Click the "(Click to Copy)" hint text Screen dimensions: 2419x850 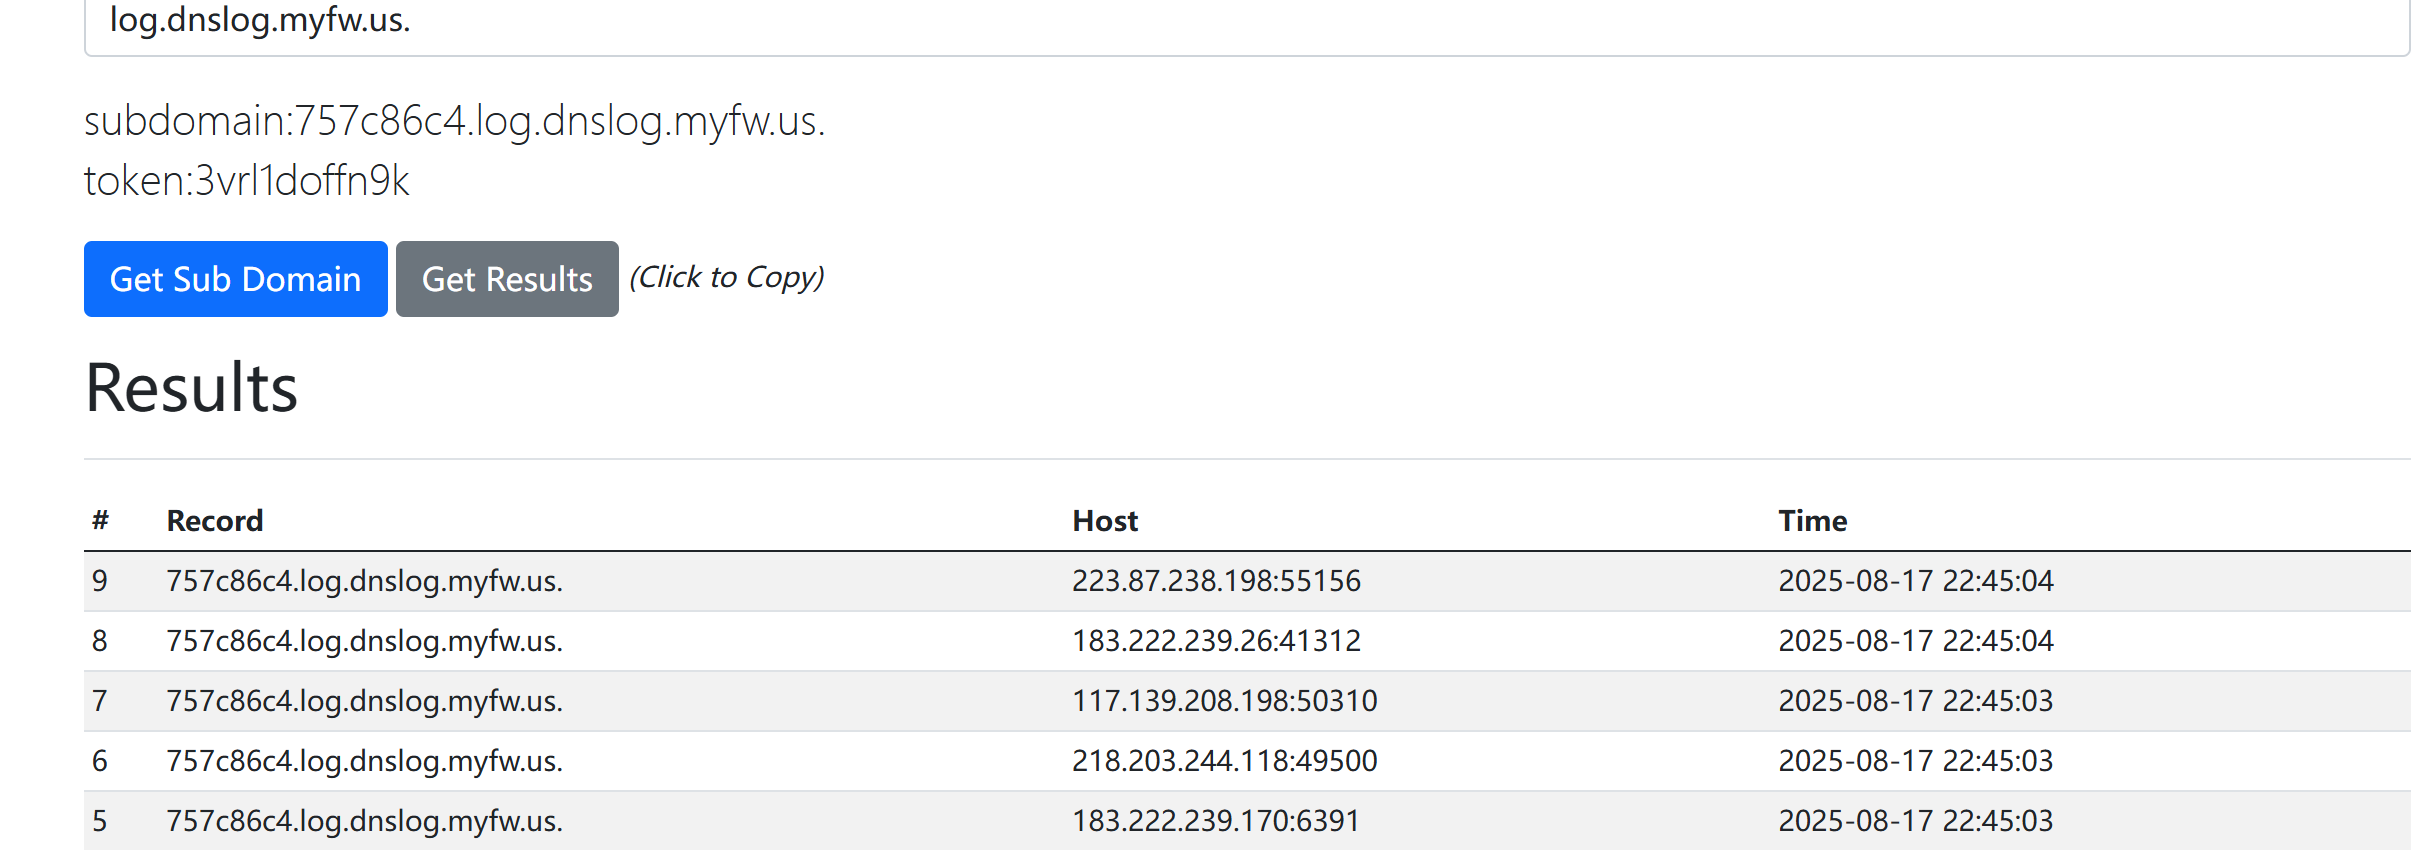[x=727, y=277]
